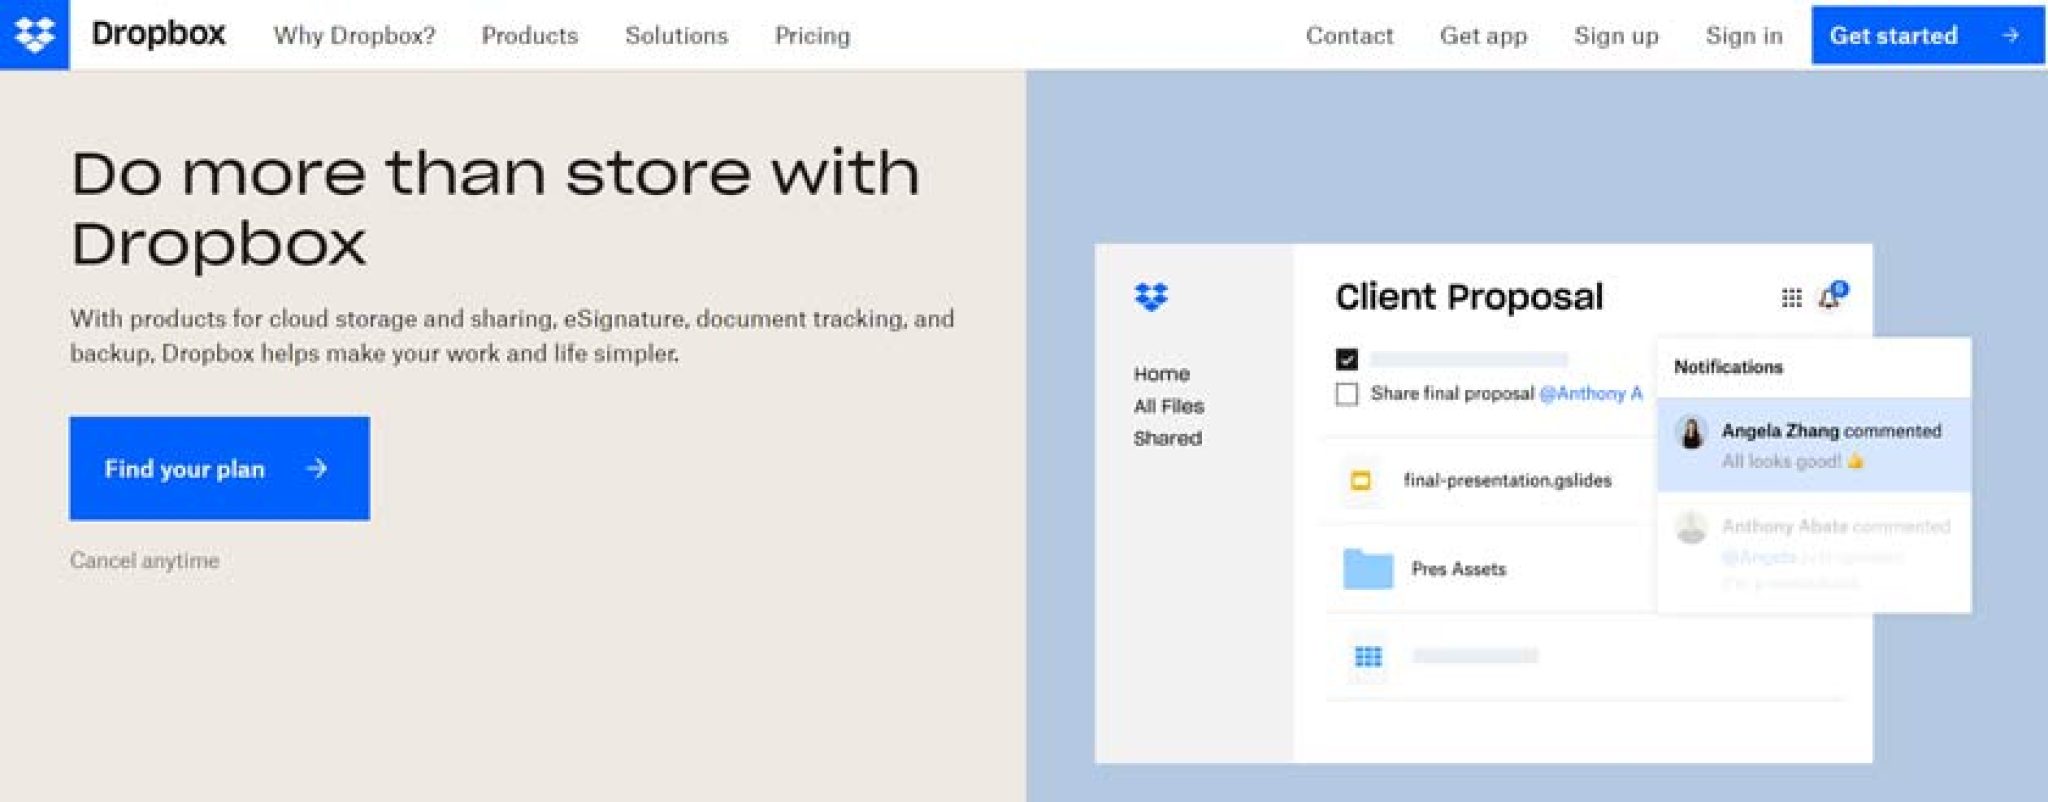Select Shared in the mockup sidebar
The height and width of the screenshot is (802, 2048).
click(1167, 438)
